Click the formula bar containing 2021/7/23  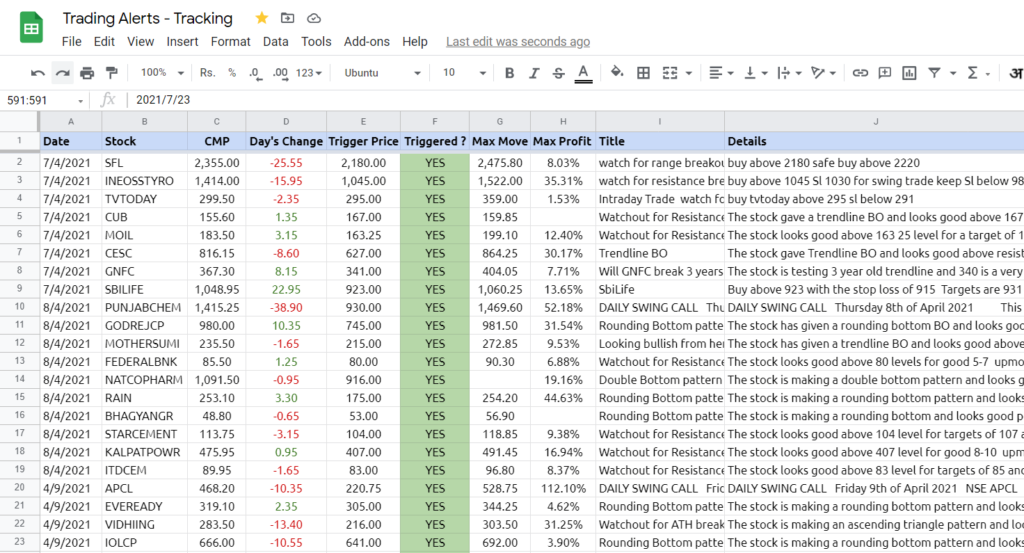[575, 100]
